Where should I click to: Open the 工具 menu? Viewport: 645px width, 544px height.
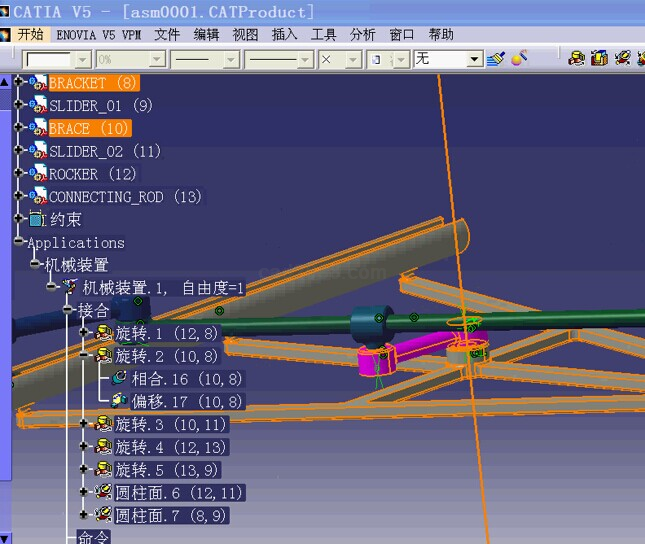coord(324,34)
